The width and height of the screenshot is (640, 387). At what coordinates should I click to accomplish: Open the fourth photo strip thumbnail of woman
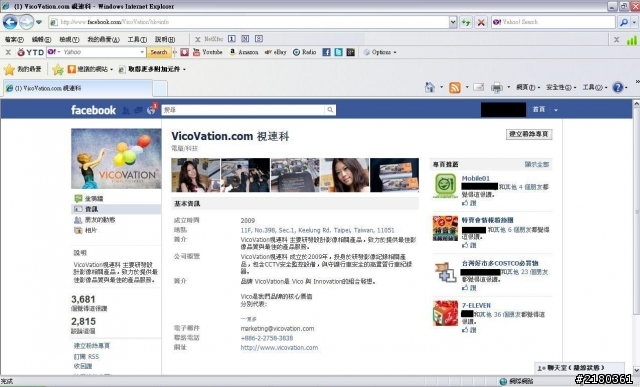coord(345,175)
